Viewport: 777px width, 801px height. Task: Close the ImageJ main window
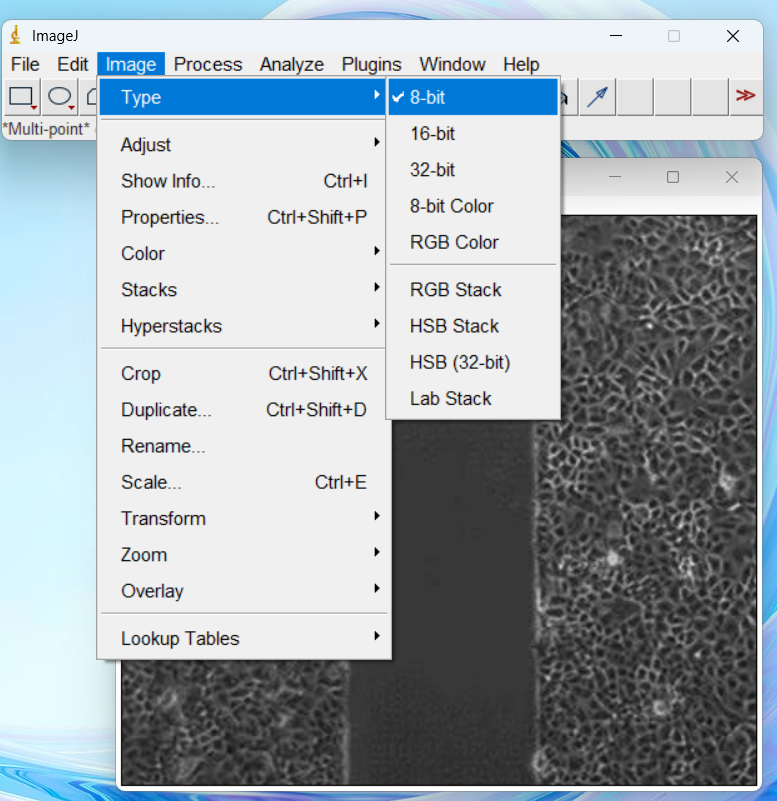pos(733,36)
